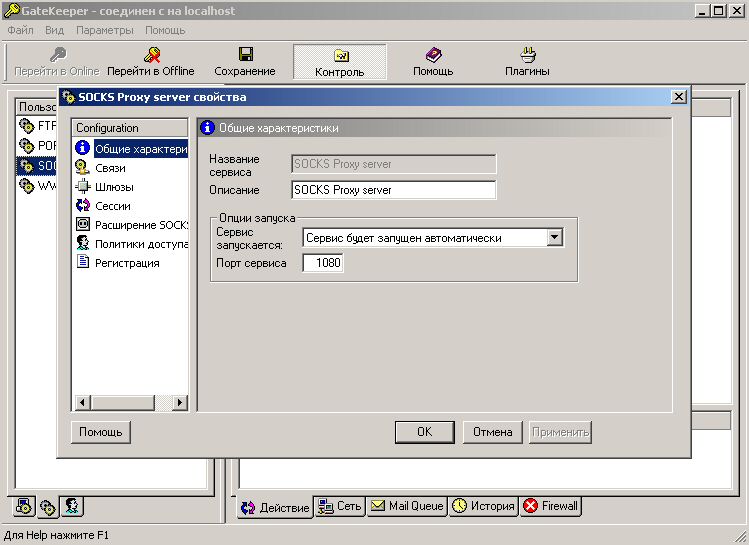Viewport: 749px width, 545px height.
Task: Switch to the users person icon tab at bottom-left
Action: pyautogui.click(x=72, y=506)
